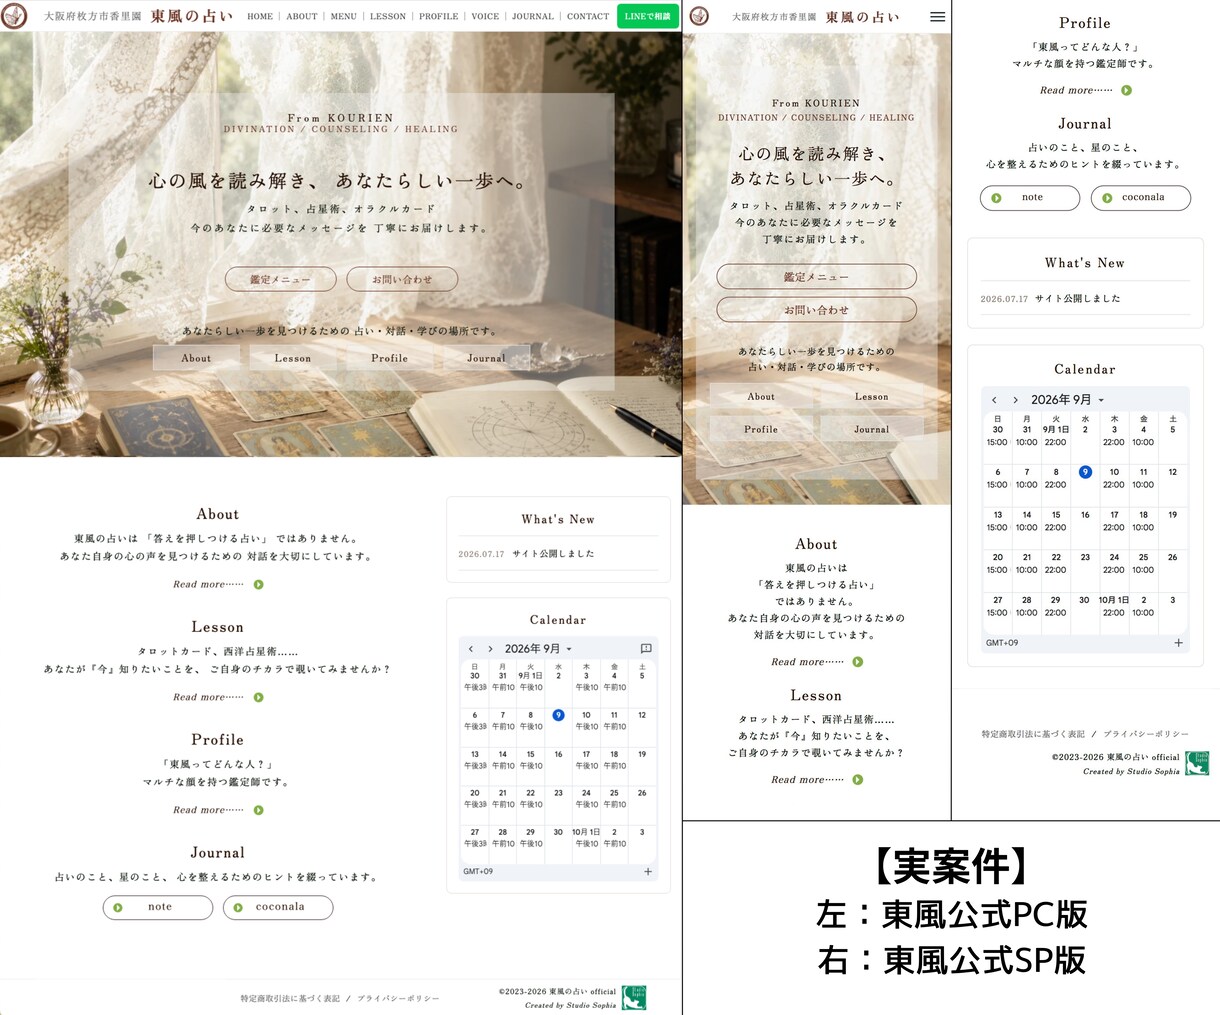Open 22:00 event on 24th in SP calendar
1220x1015 pixels.
click(x=1114, y=570)
